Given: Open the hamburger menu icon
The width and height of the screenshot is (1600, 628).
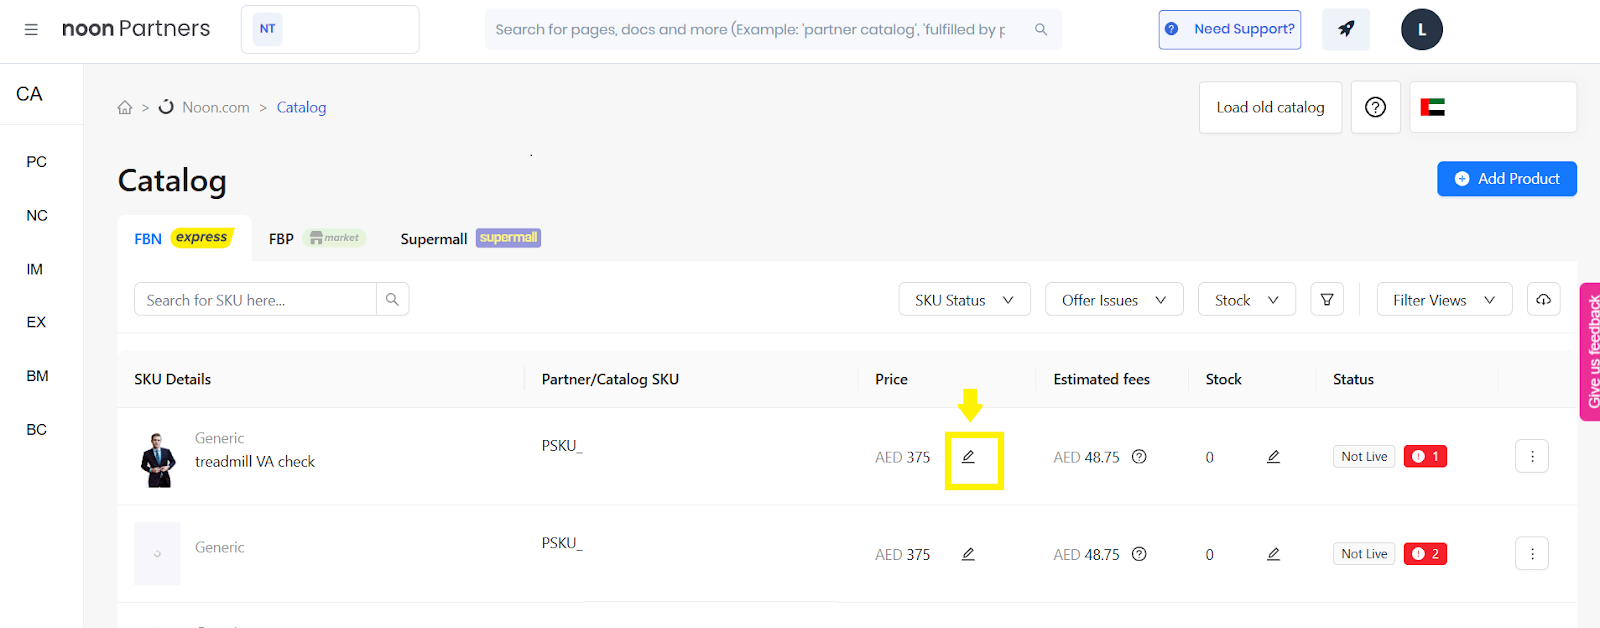Looking at the screenshot, I should click(x=31, y=30).
